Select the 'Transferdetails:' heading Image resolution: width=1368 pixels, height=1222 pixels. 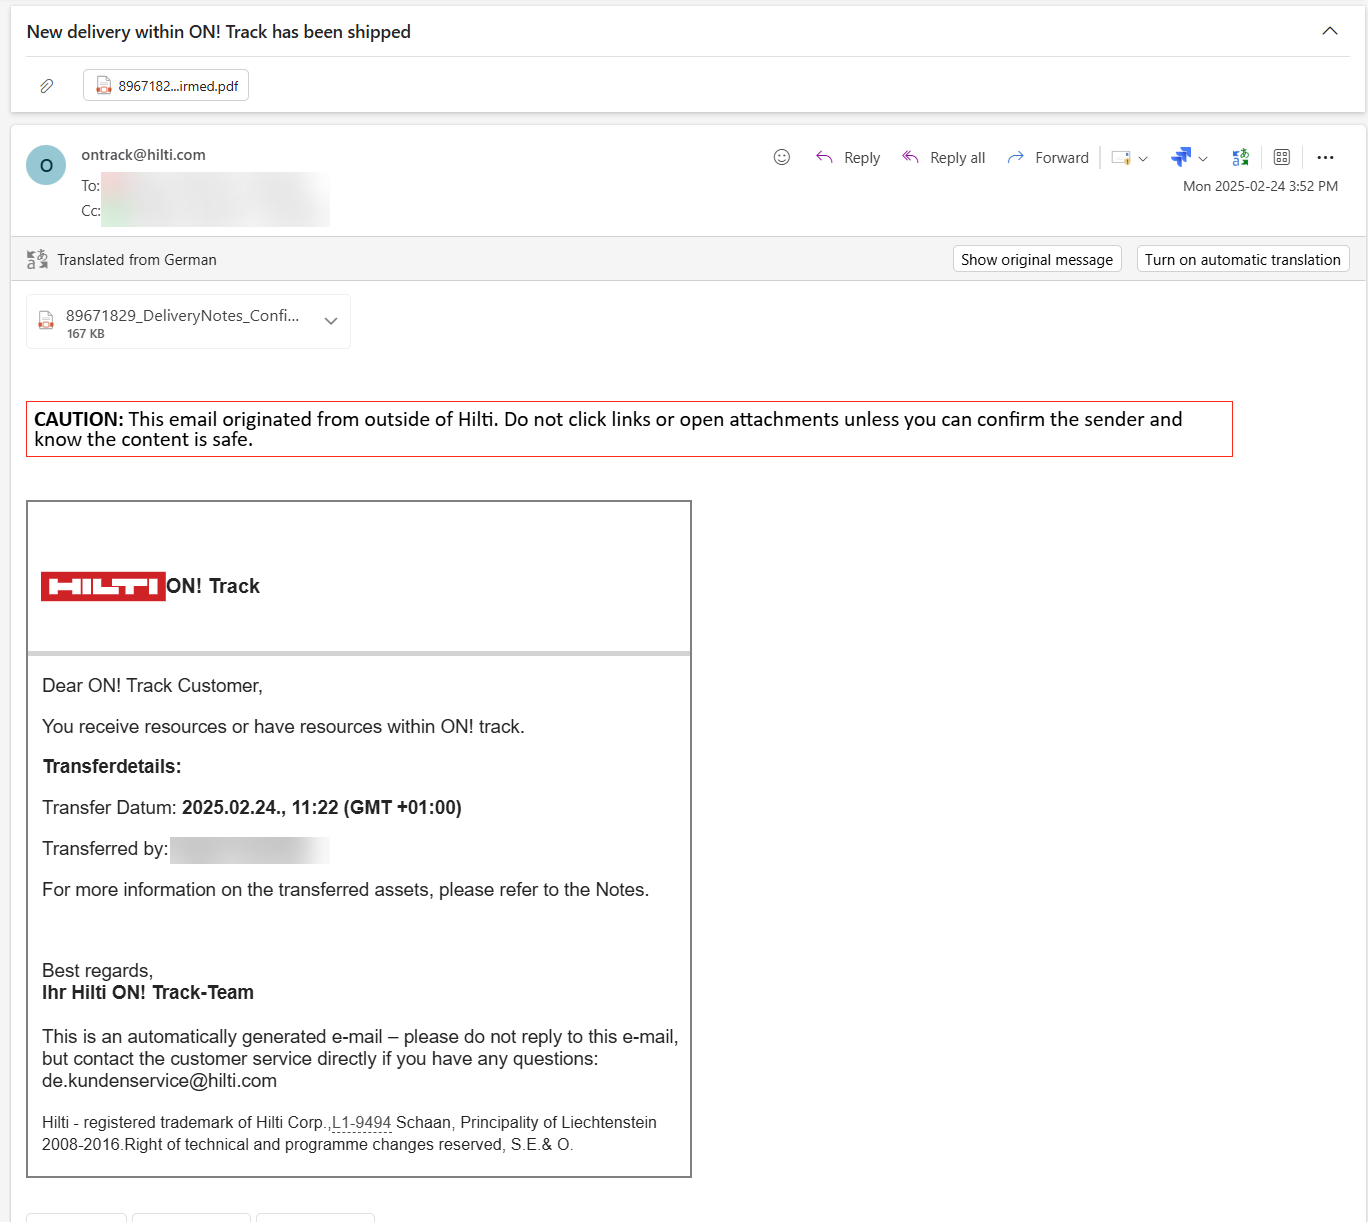click(112, 767)
